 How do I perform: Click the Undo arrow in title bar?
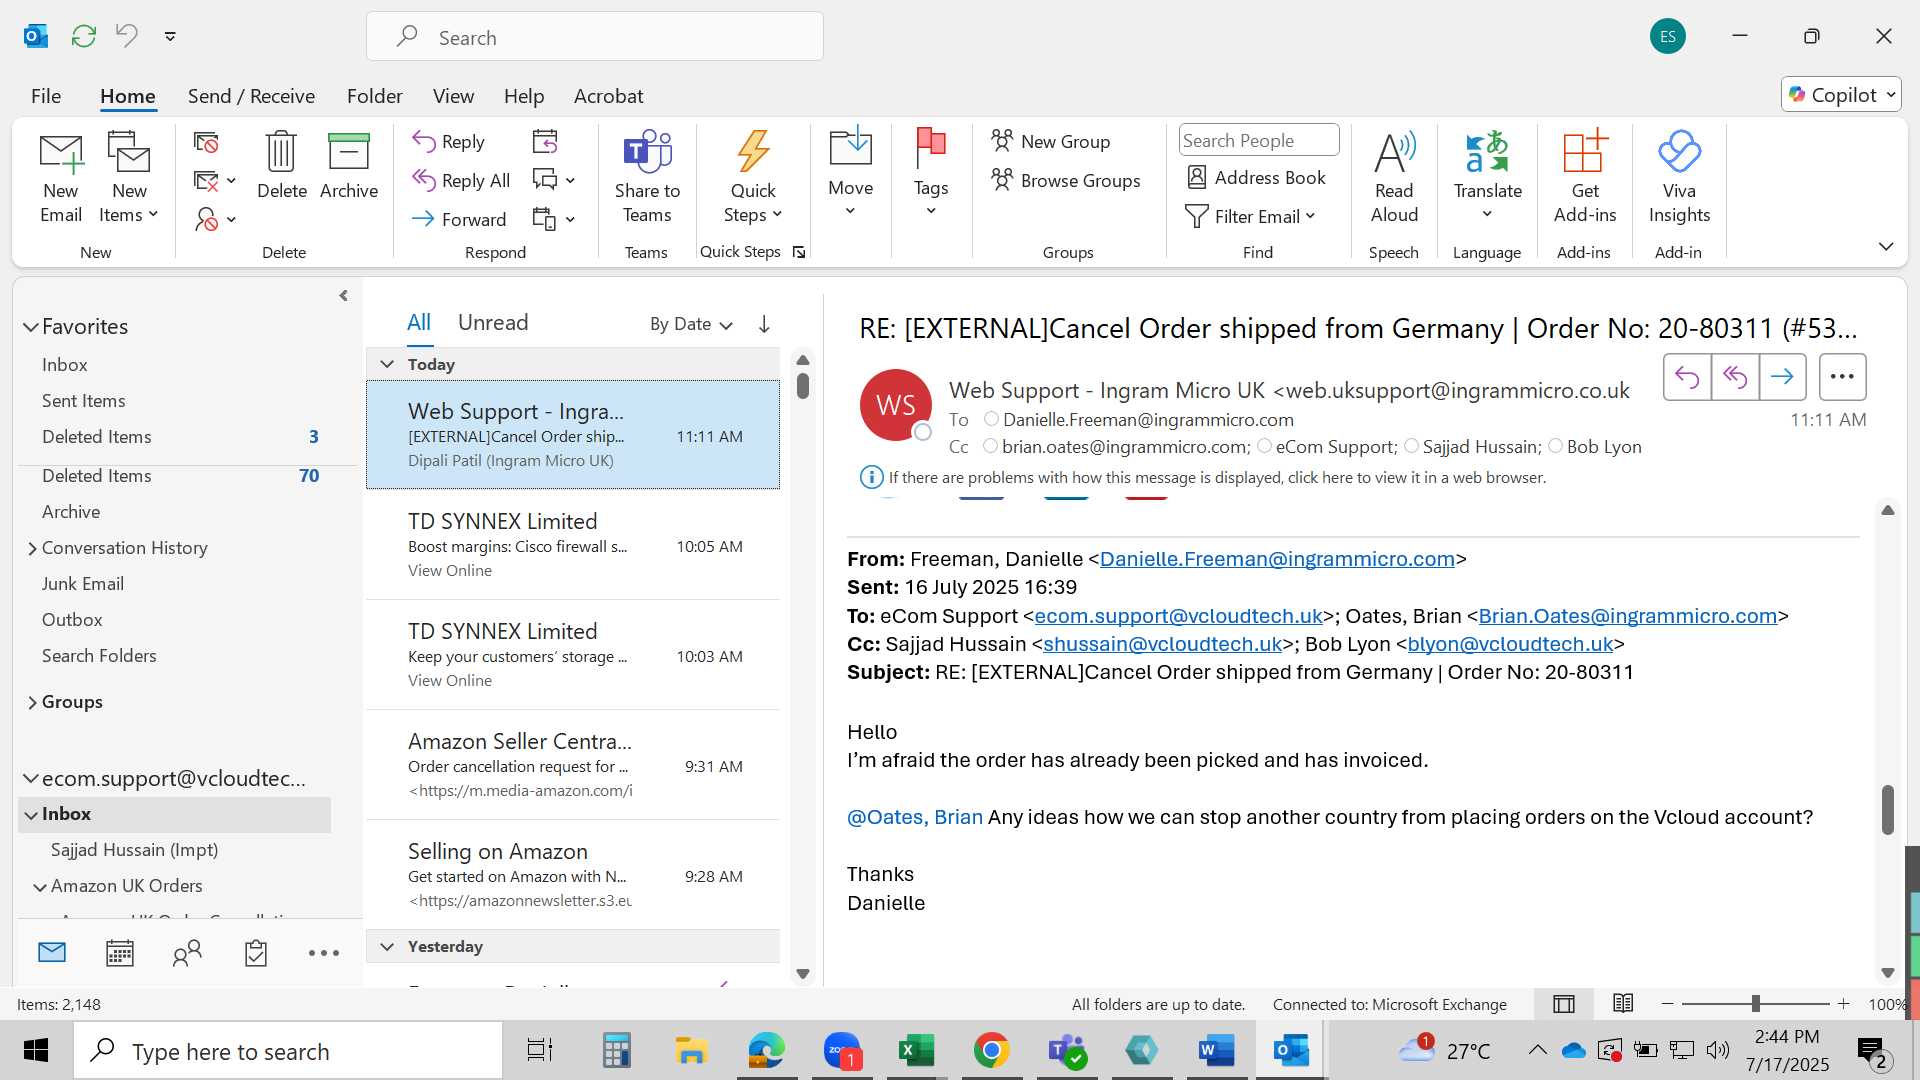(x=126, y=35)
